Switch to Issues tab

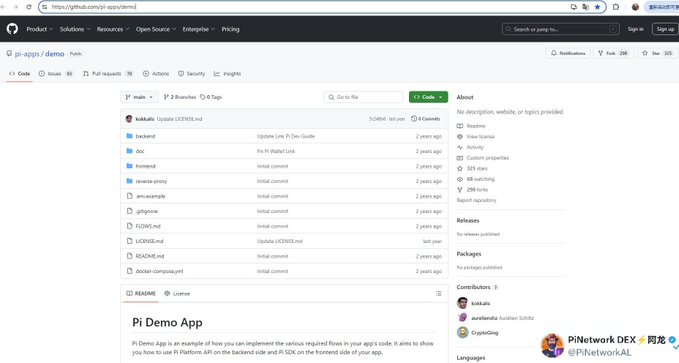pos(56,74)
